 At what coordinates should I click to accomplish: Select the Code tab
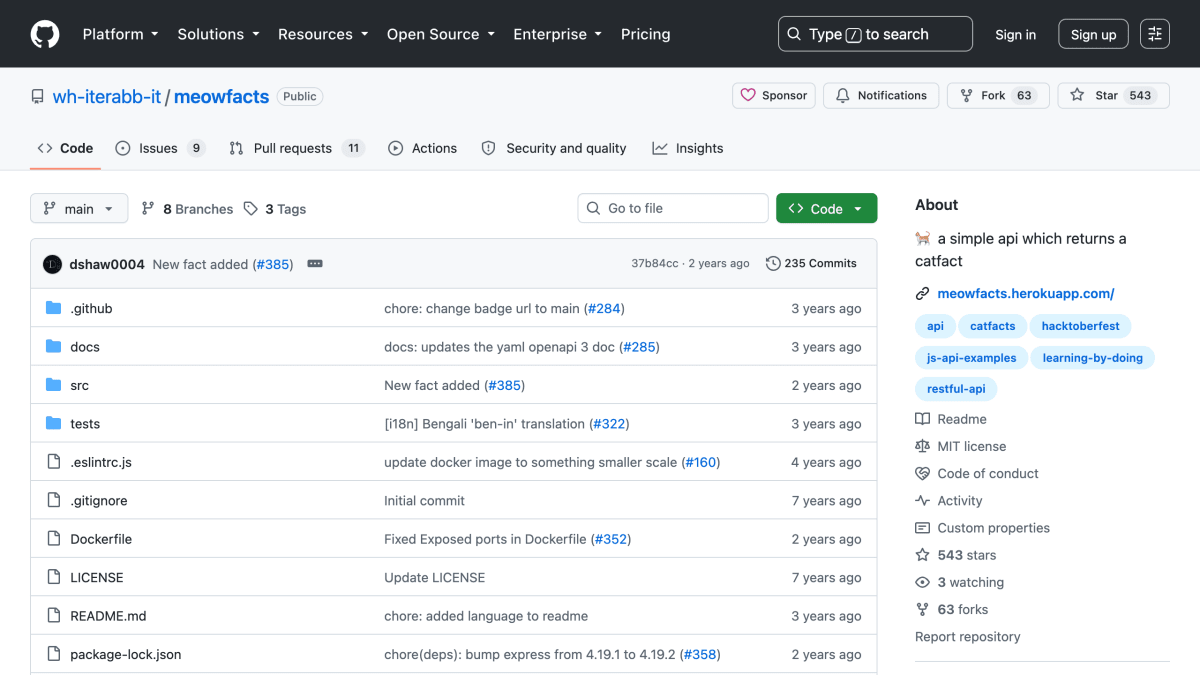65,148
